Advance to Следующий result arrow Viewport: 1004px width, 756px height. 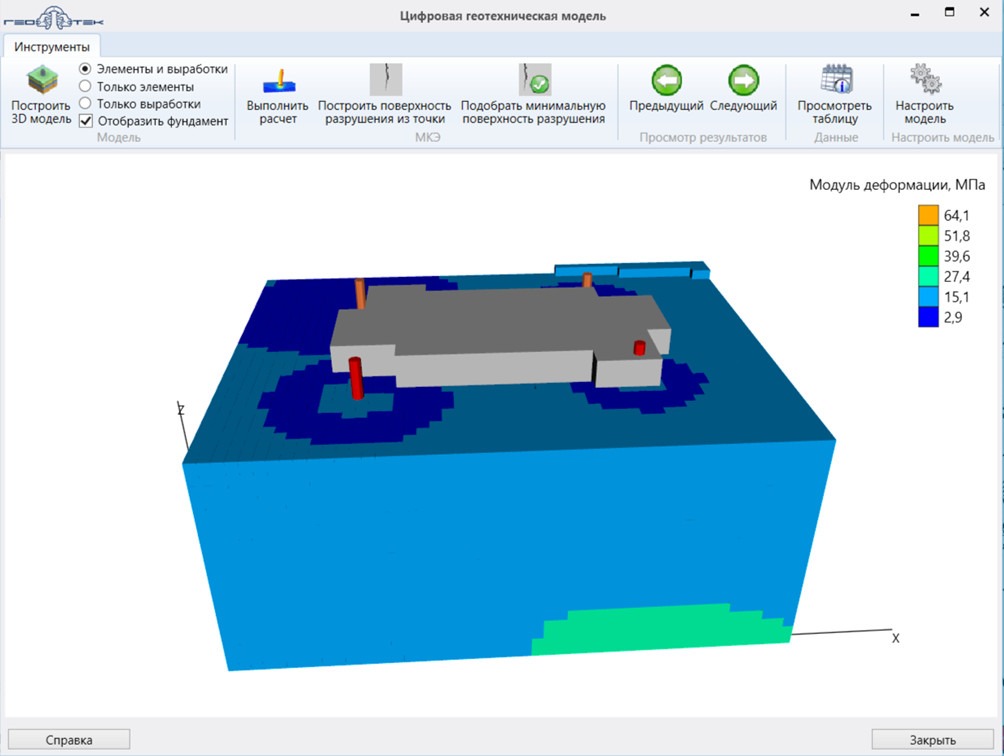[743, 80]
